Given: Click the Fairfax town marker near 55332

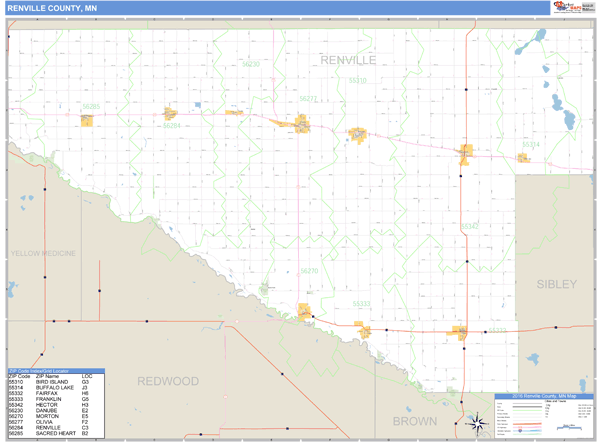Looking at the screenshot, I should [462, 332].
